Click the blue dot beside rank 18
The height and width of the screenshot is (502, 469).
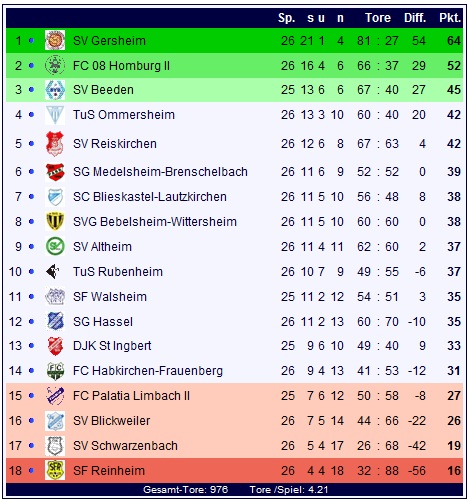[x=31, y=470]
